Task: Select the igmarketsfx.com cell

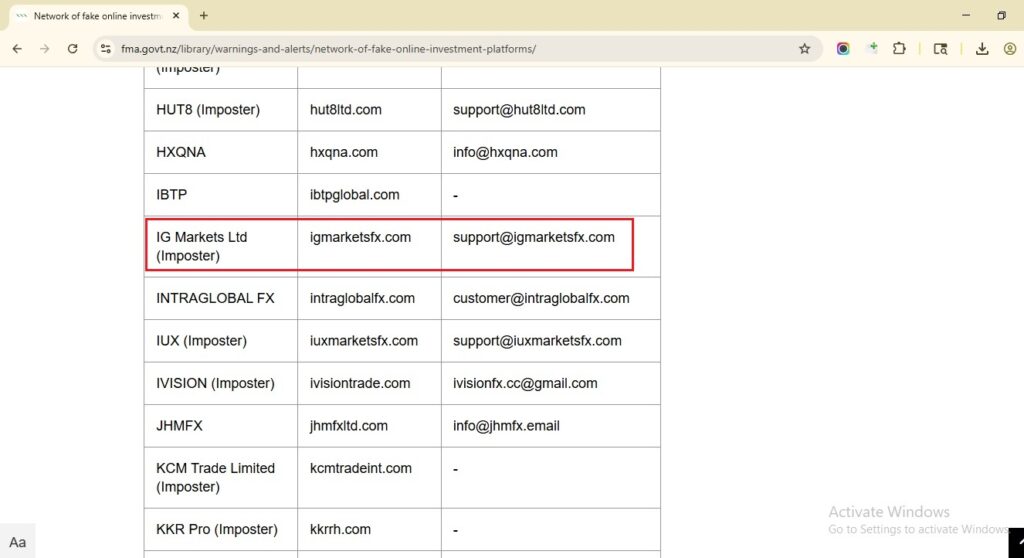Action: click(369, 246)
